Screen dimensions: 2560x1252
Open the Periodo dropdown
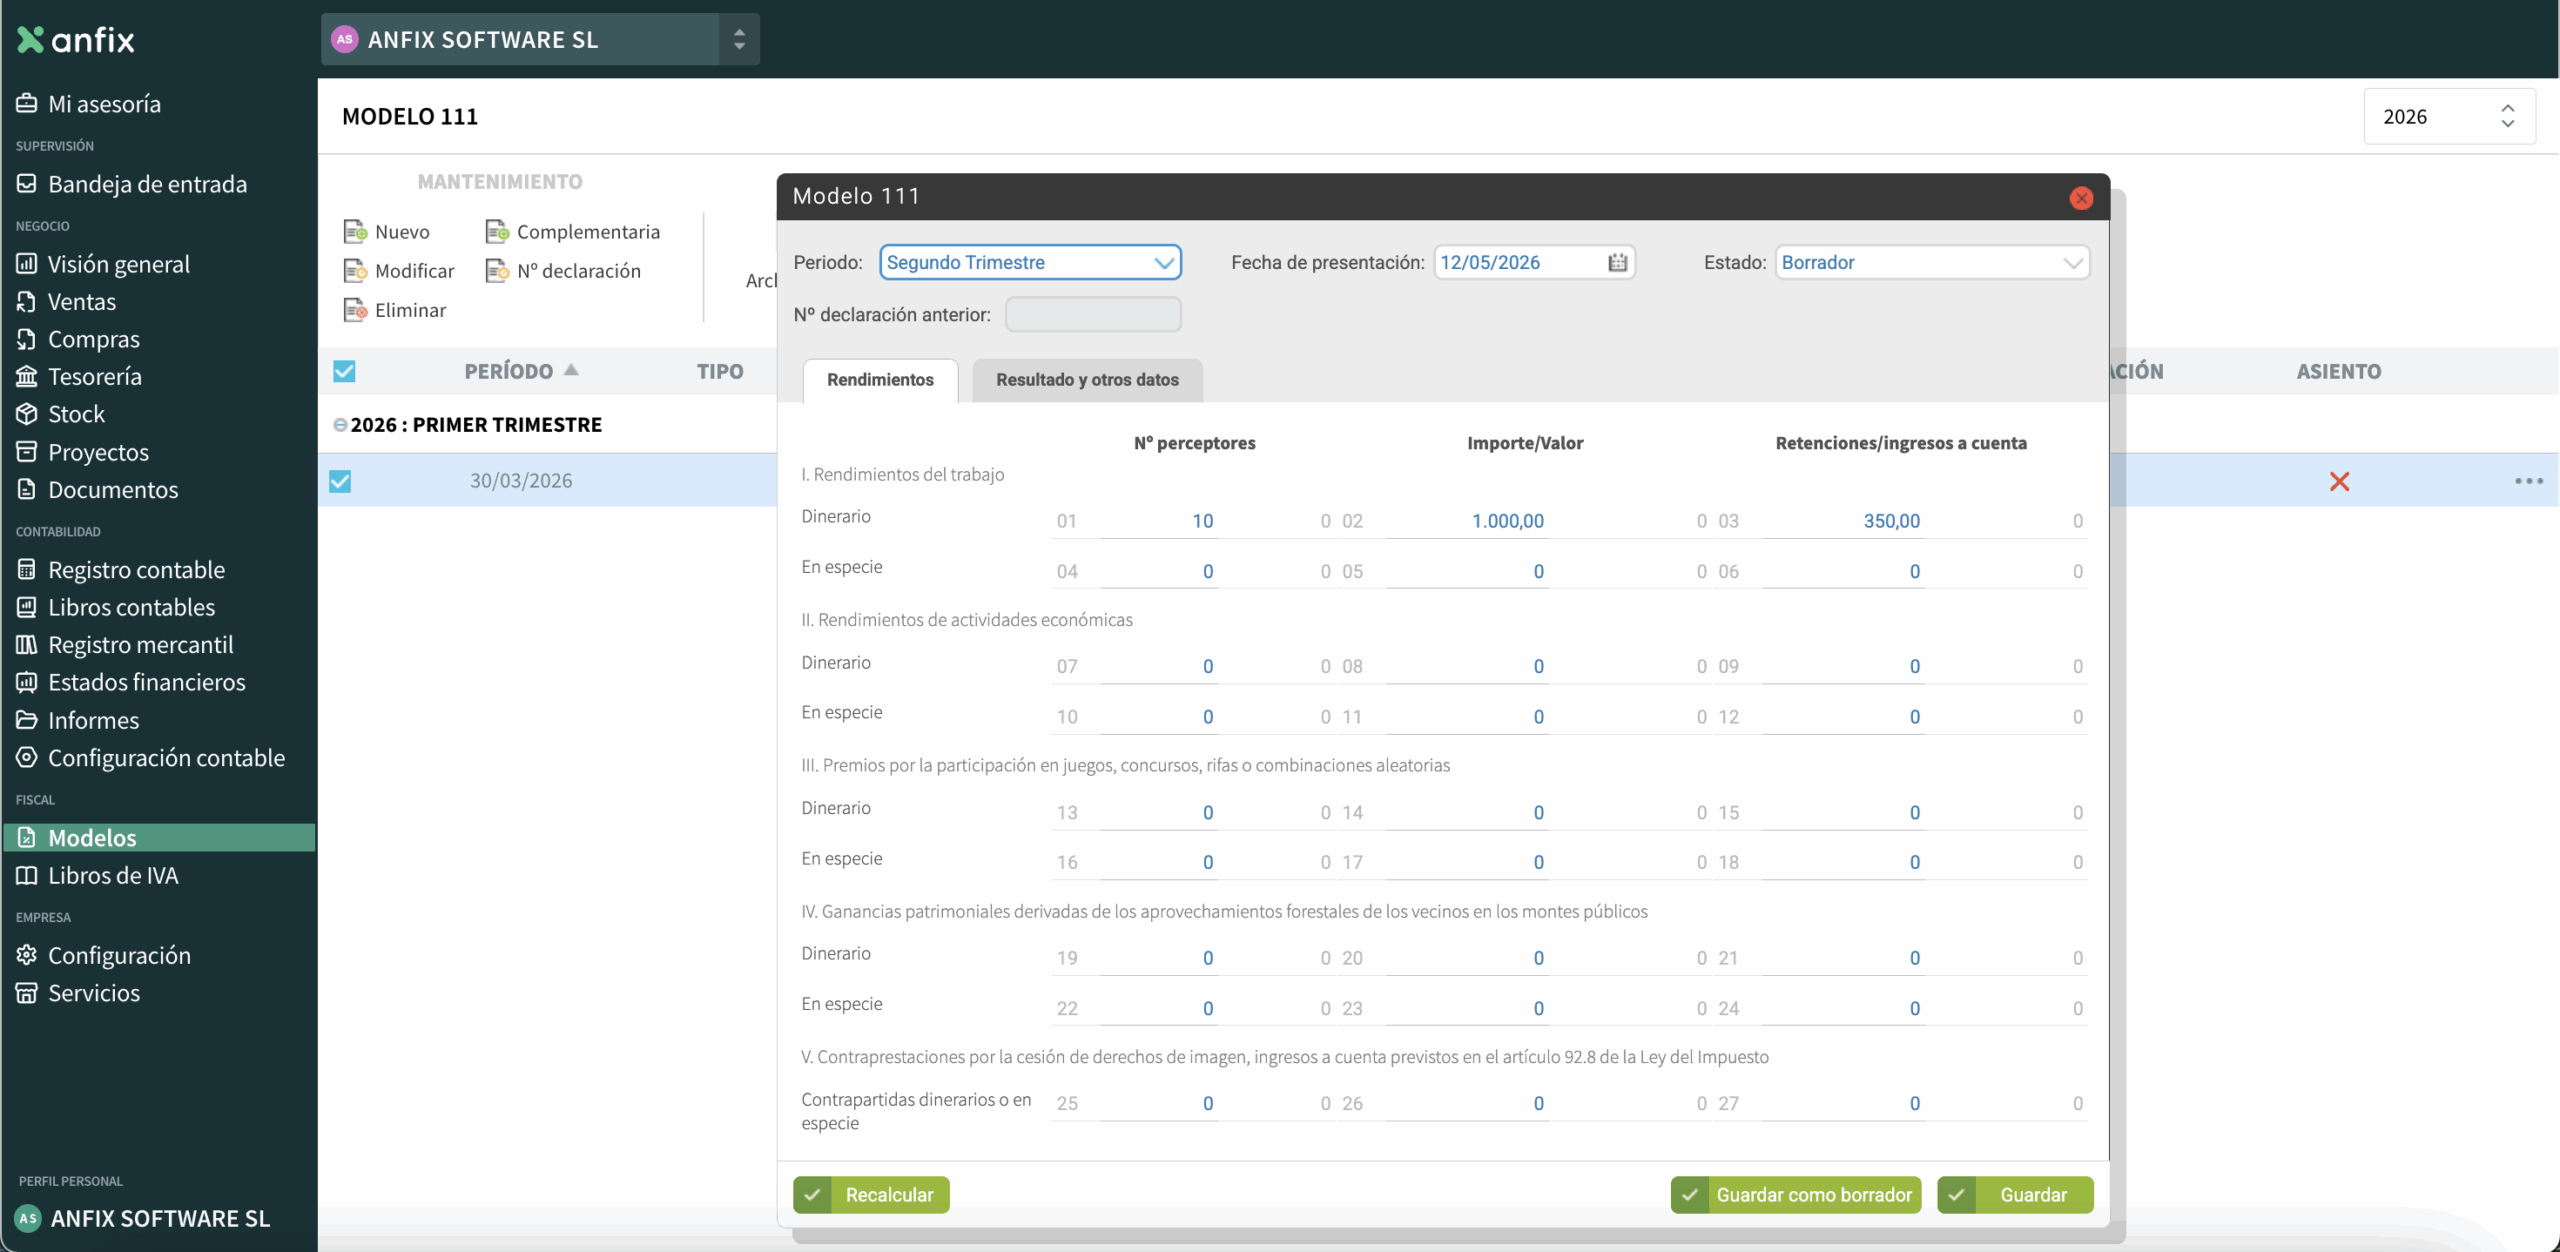1030,263
